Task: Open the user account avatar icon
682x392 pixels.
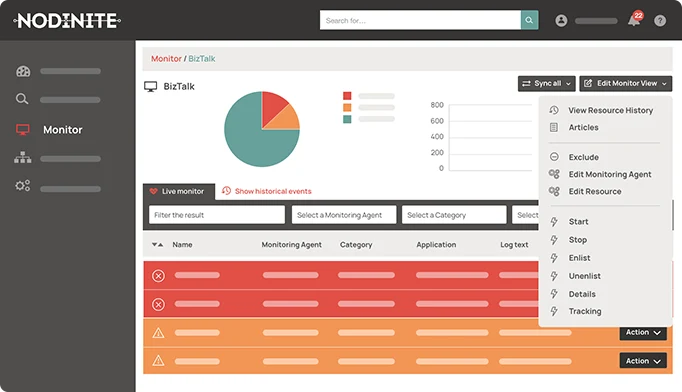Action: coord(561,20)
